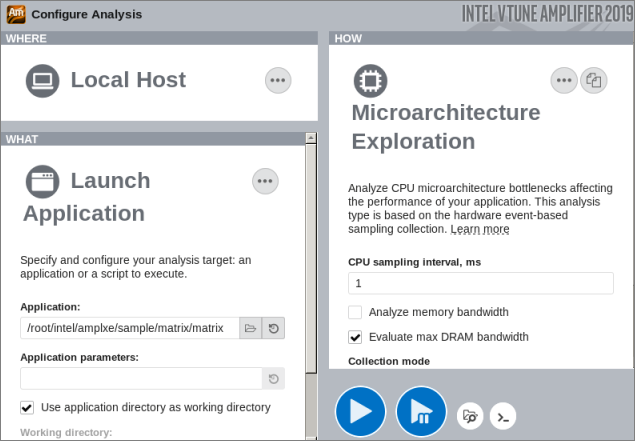This screenshot has height=441, width=635.
Task: Click the copy icon beside Microarchitecture Exploration
Action: (594, 80)
